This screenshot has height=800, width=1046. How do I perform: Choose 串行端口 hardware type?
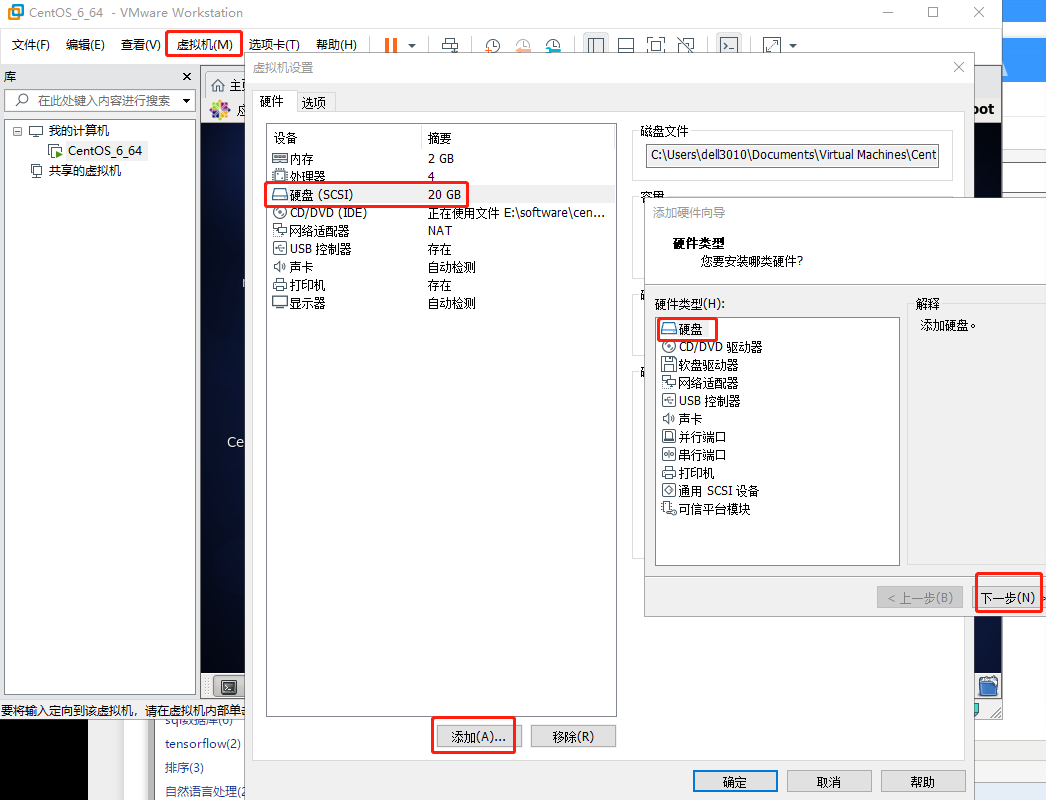click(x=694, y=455)
